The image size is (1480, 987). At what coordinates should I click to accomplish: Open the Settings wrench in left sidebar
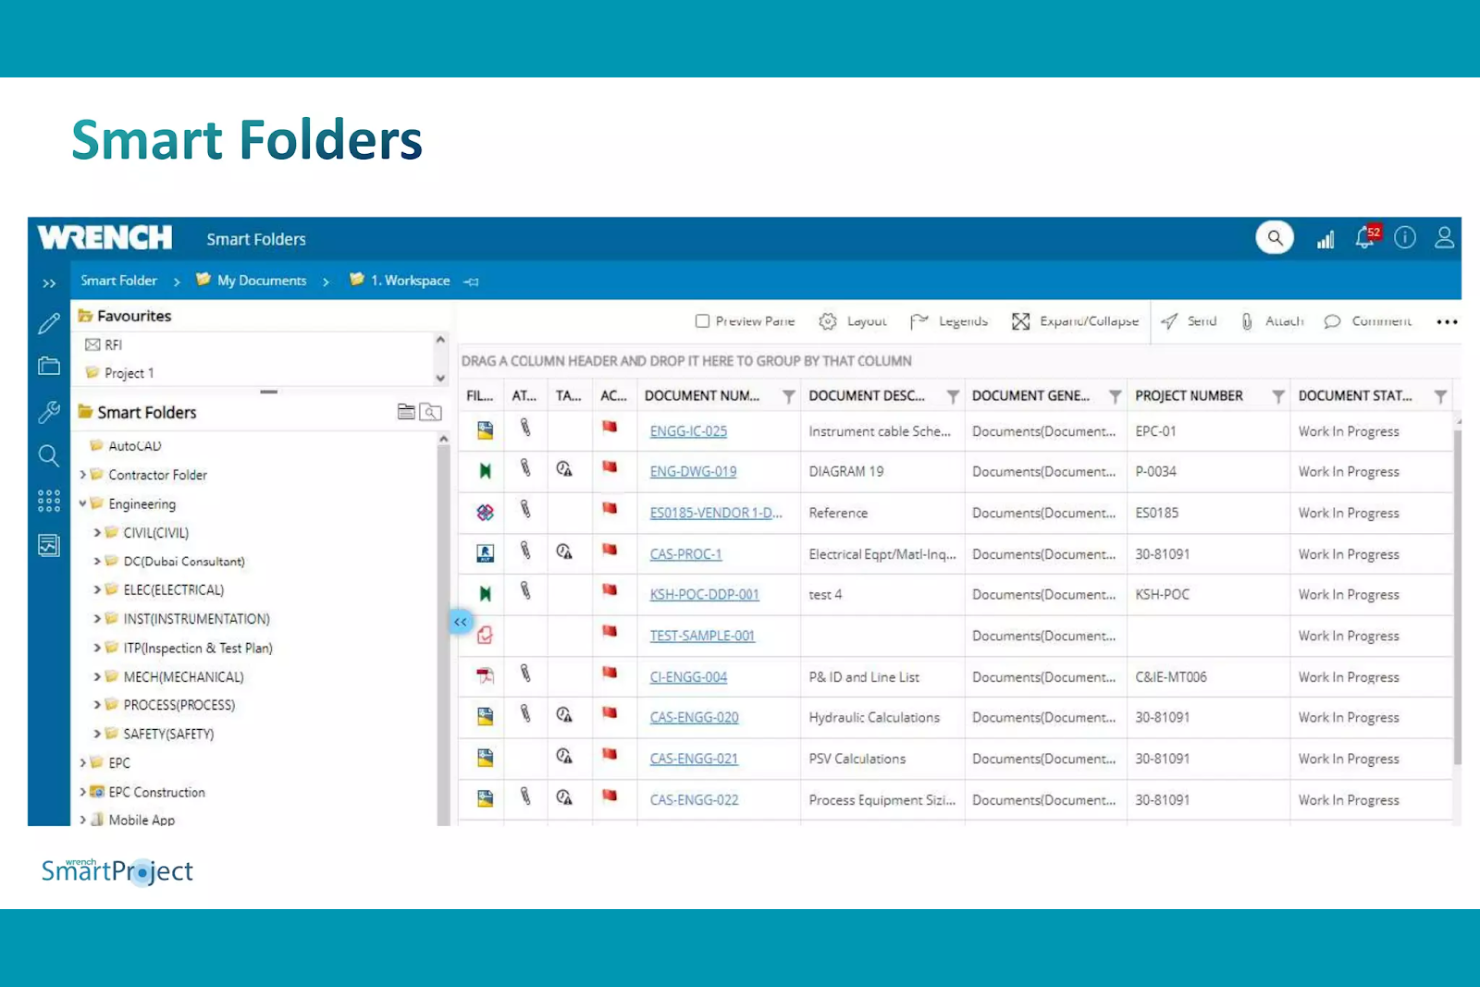48,412
